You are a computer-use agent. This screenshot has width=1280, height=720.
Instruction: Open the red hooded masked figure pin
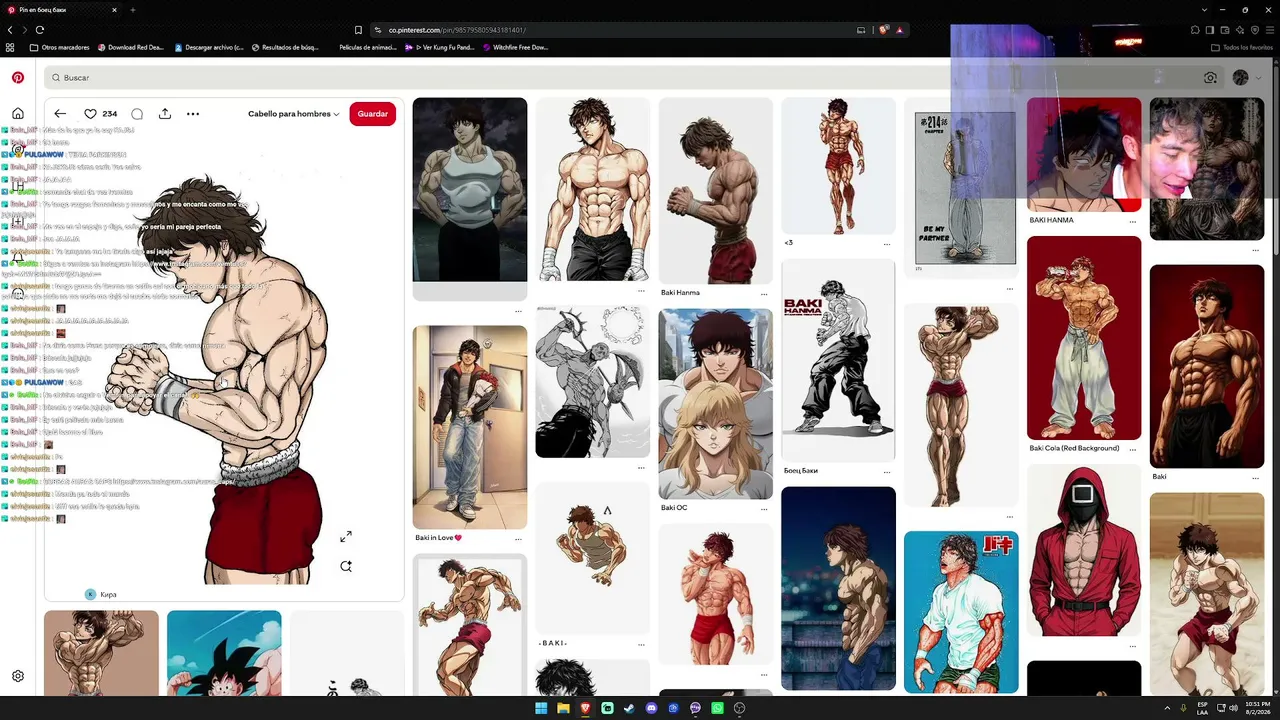point(1084,551)
